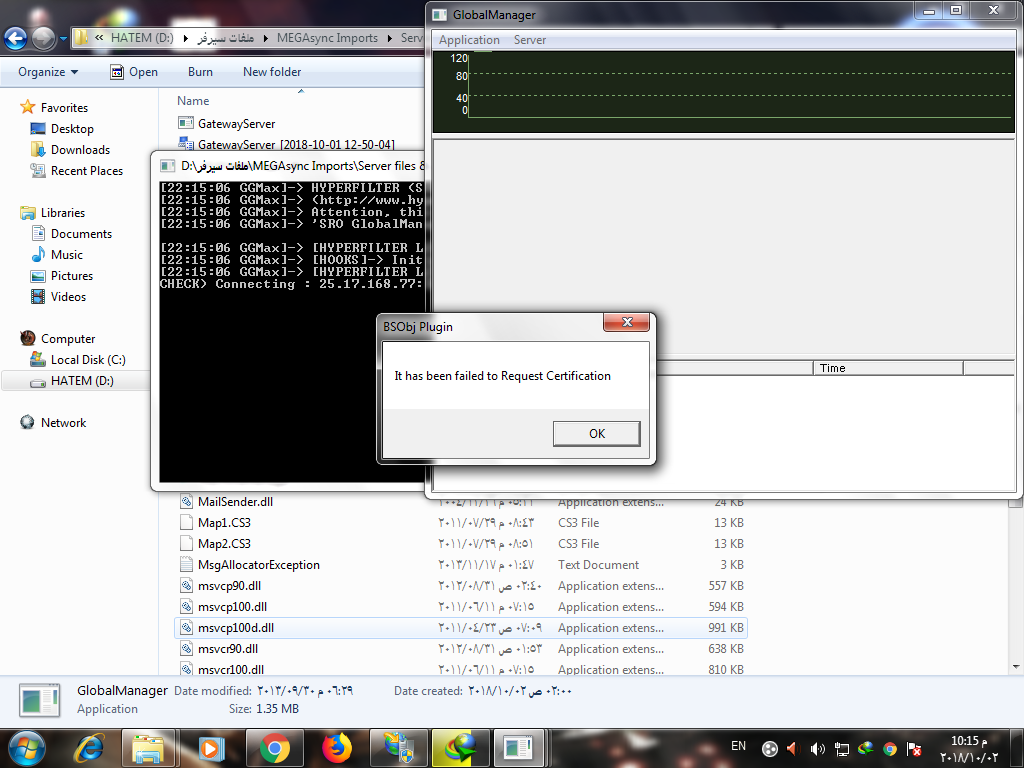Sort files by the Name column header

coord(193,101)
